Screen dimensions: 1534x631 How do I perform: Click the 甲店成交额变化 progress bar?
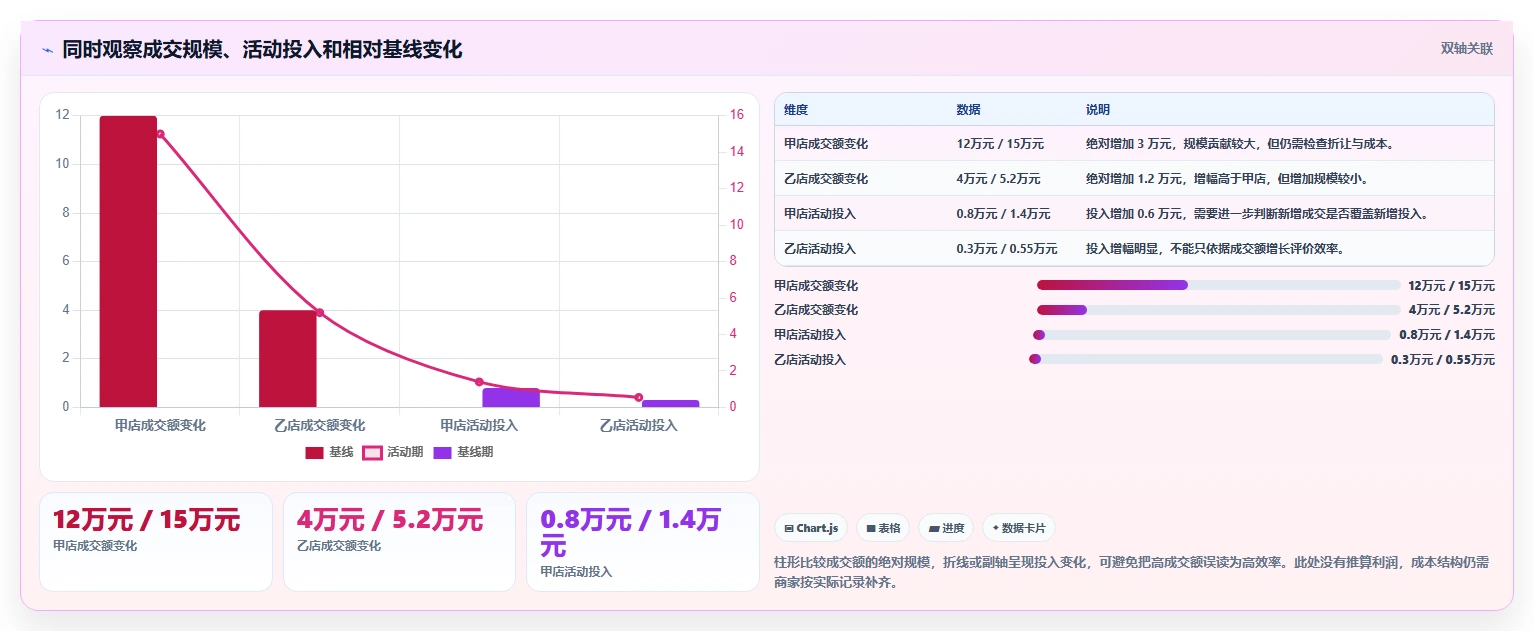(x=1219, y=285)
